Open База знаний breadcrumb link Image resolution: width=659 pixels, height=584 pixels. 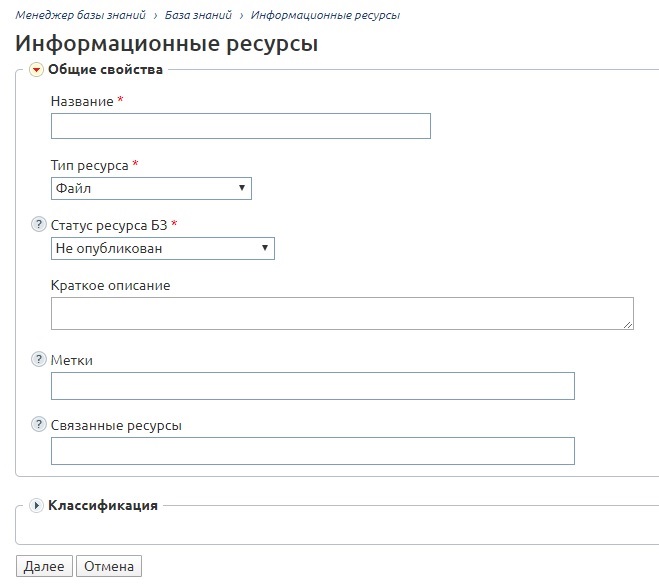point(198,16)
